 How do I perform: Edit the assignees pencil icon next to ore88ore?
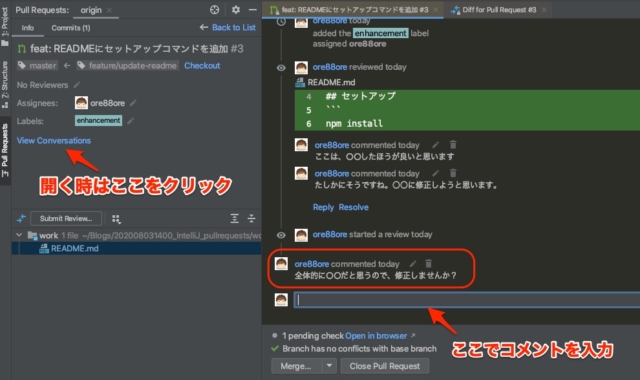(x=133, y=103)
